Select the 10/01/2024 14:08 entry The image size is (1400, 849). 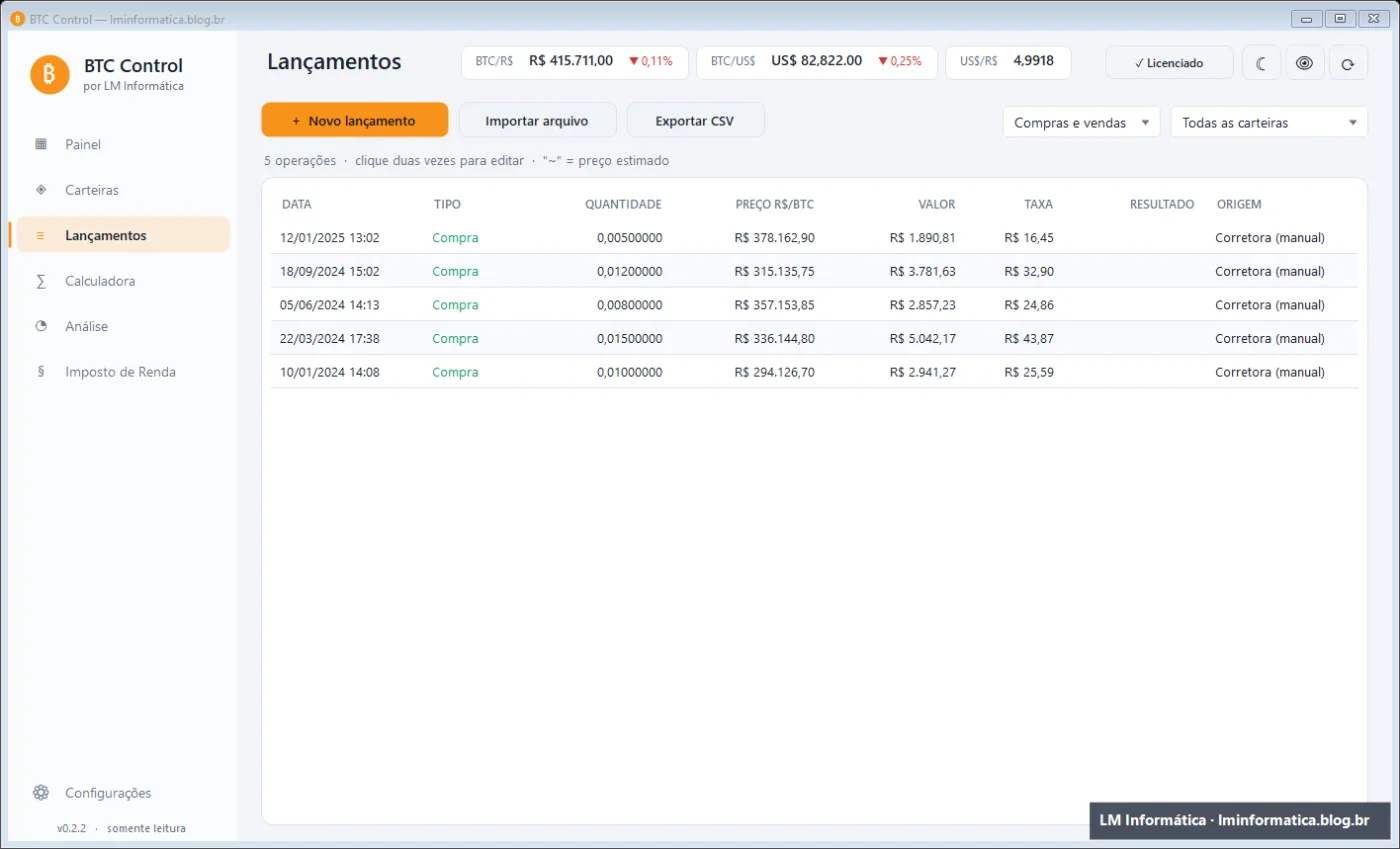click(x=814, y=372)
